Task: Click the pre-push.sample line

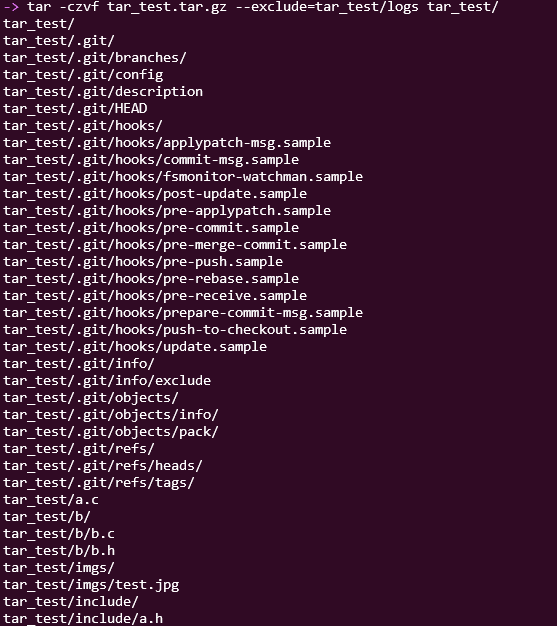Action: pos(143,262)
